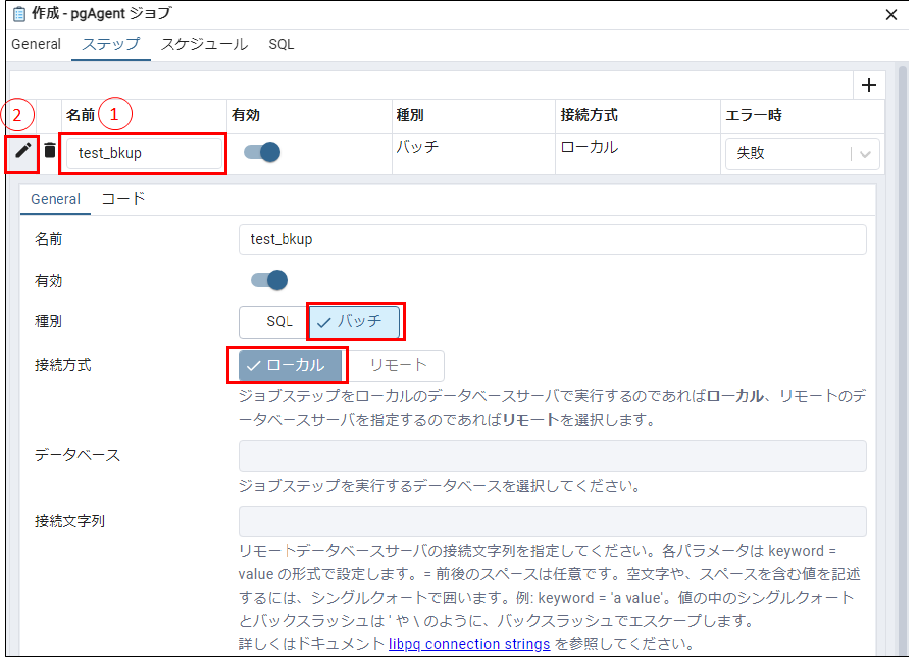Click the plus icon to add a step
Viewport: 909px width, 657px height.
tap(868, 86)
